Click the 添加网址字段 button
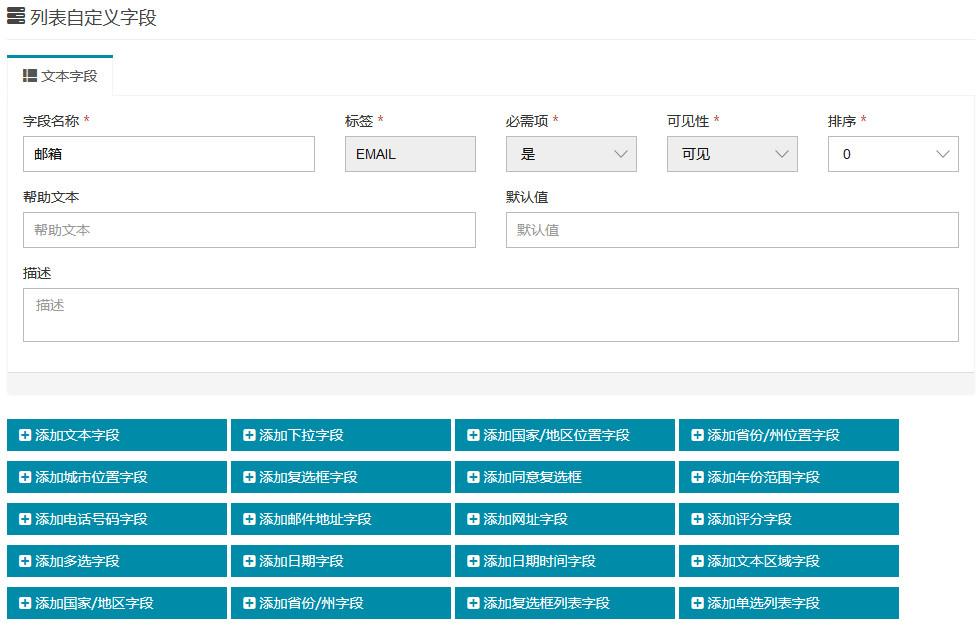The image size is (979, 627). coord(565,519)
